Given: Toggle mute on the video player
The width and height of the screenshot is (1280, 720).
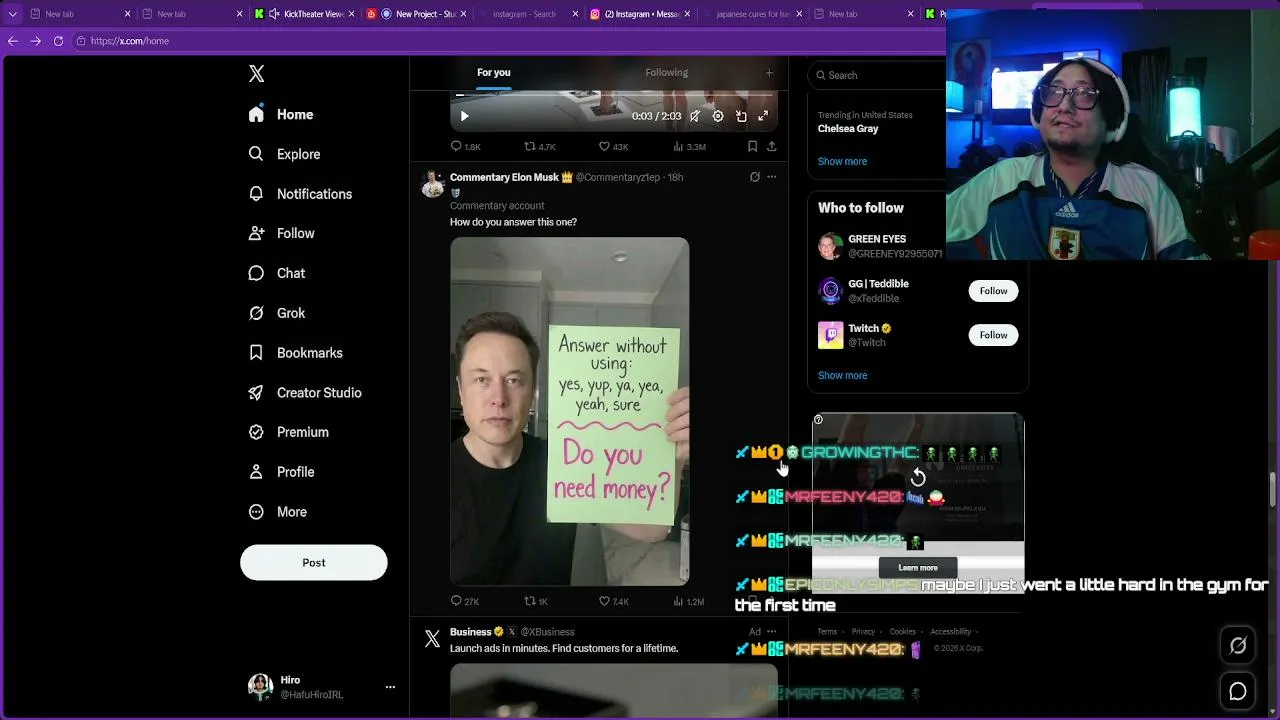Looking at the screenshot, I should (x=695, y=116).
